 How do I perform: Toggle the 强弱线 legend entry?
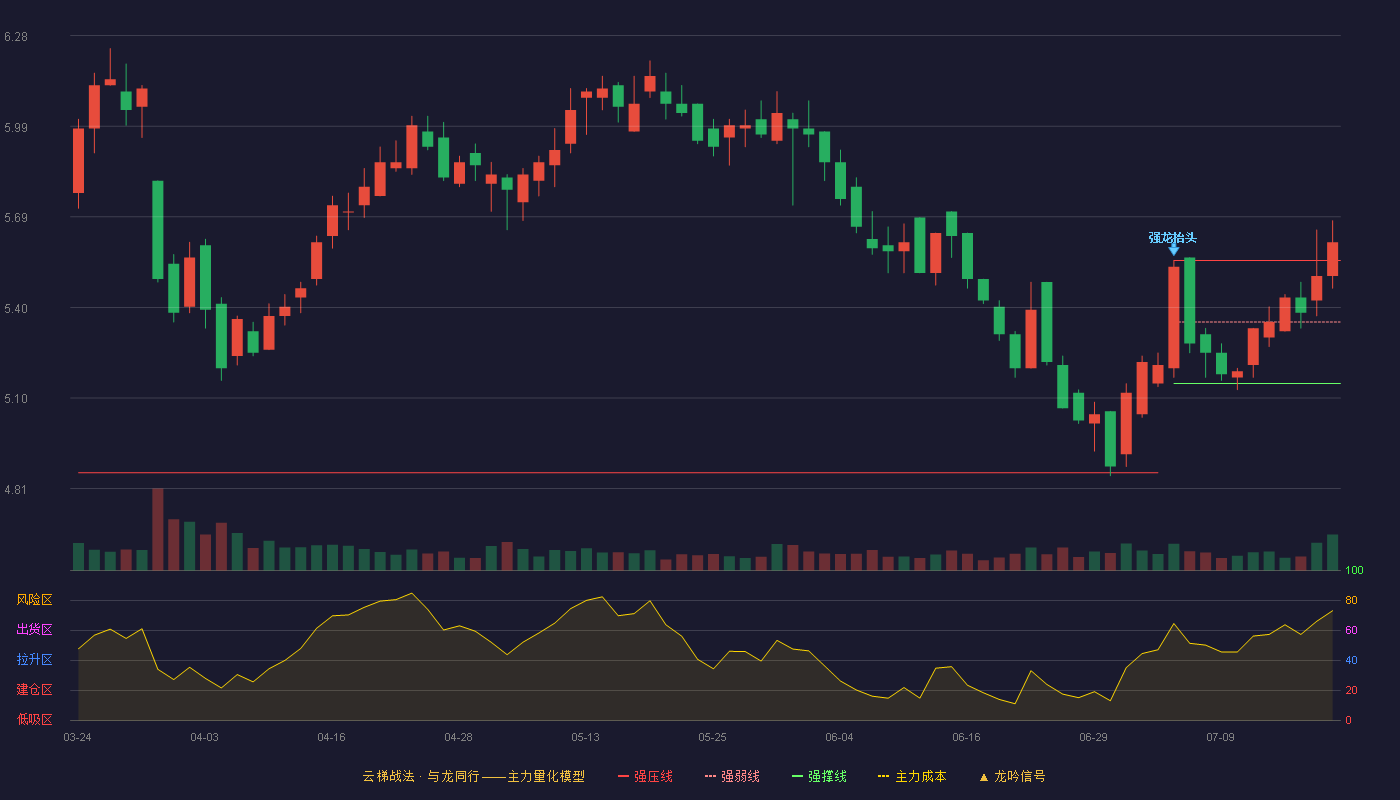point(732,776)
